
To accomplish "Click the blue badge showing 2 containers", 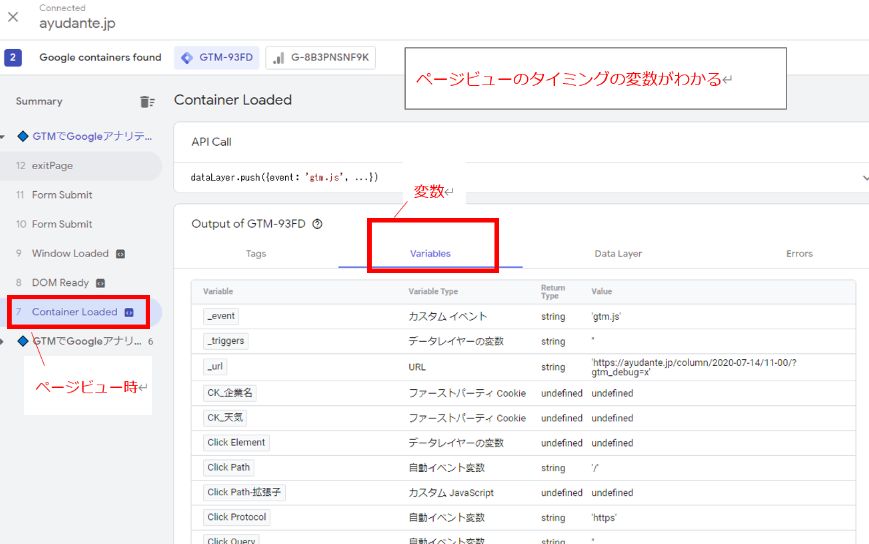I will pos(13,58).
